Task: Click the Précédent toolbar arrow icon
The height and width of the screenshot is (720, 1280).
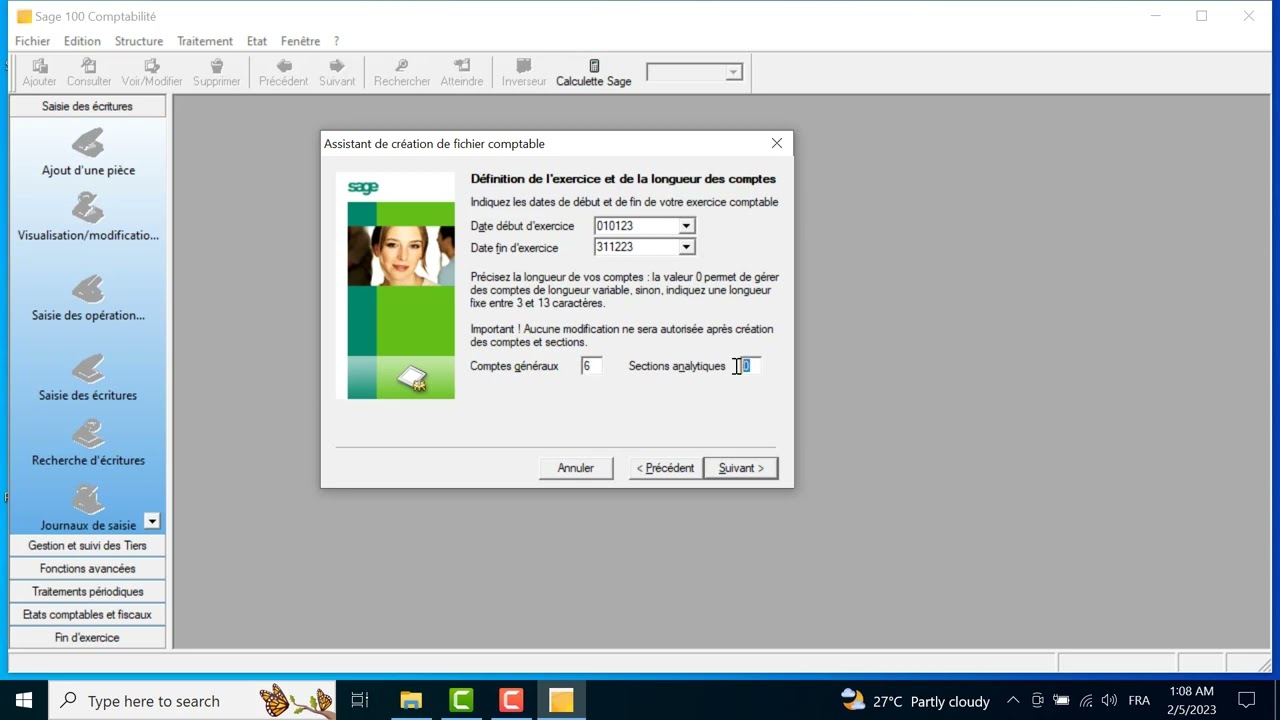Action: coord(284,66)
